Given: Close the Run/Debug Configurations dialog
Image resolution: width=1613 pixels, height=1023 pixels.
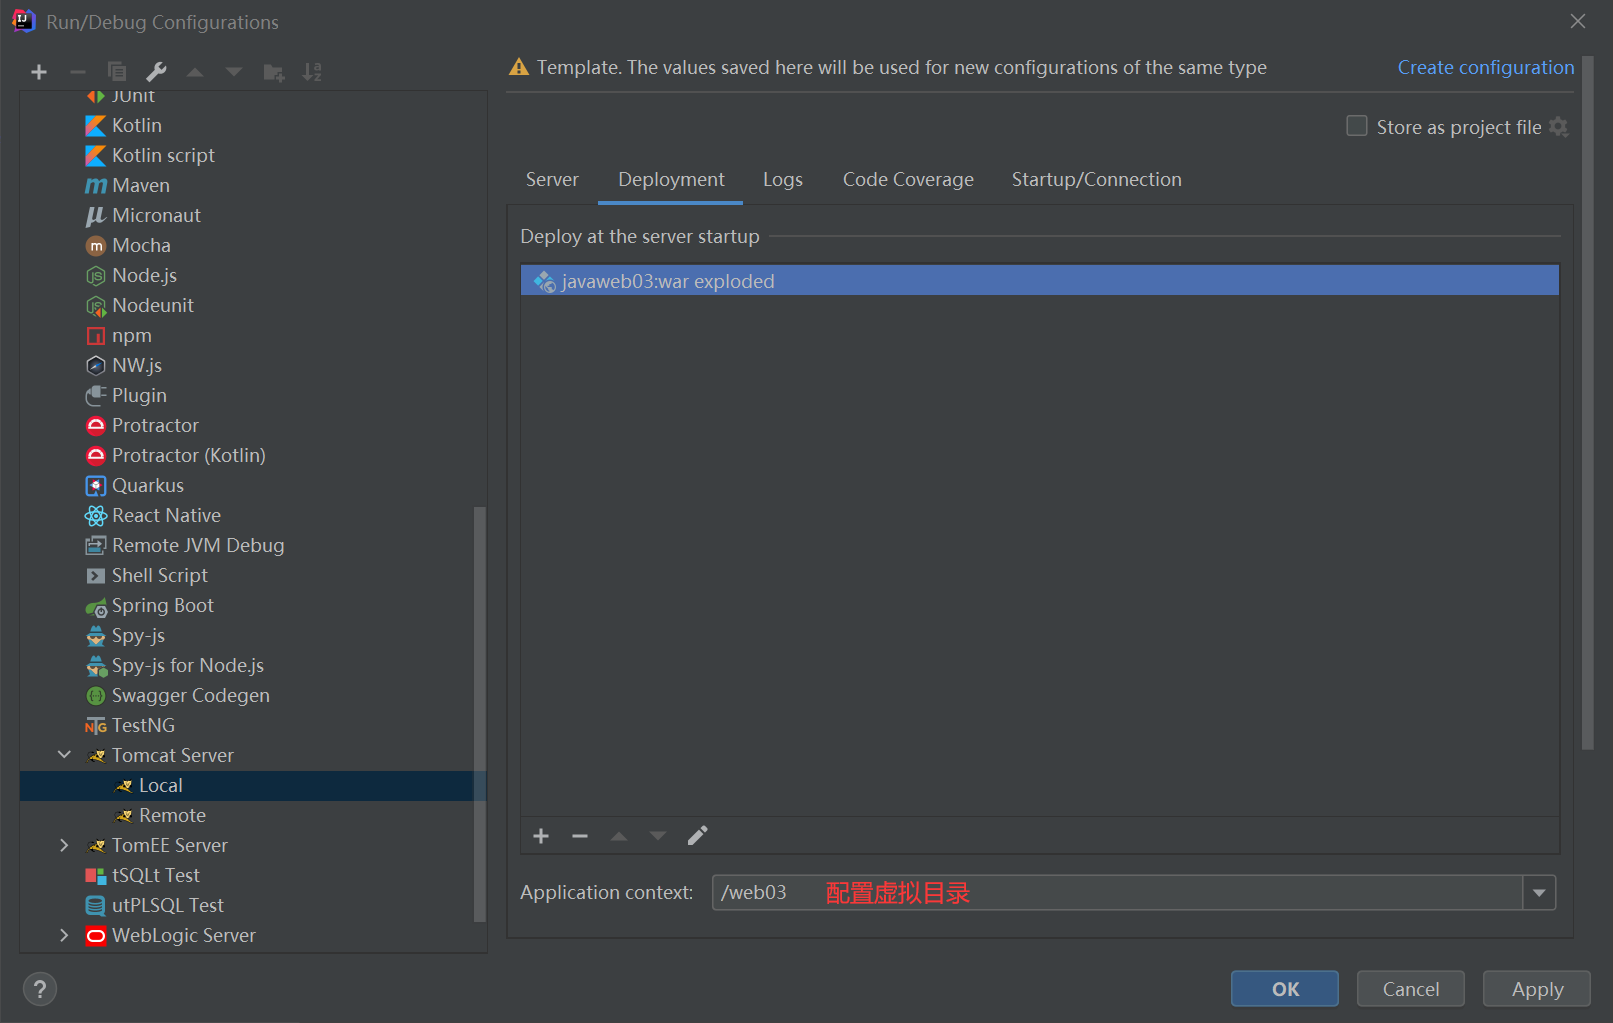Looking at the screenshot, I should click(1578, 21).
